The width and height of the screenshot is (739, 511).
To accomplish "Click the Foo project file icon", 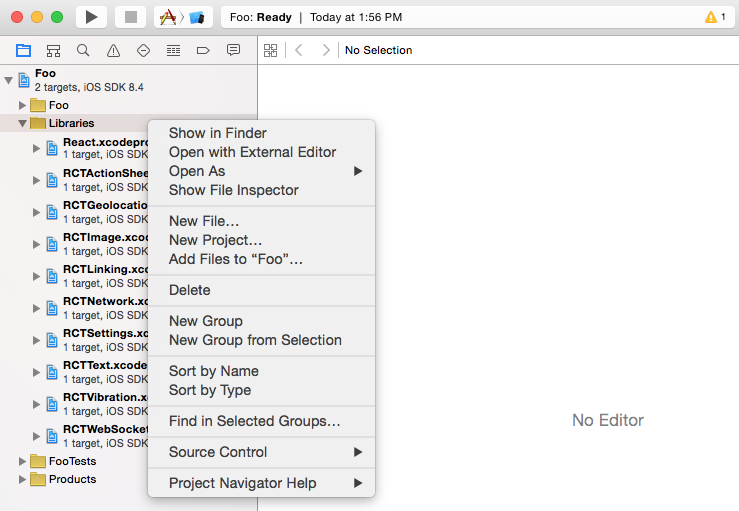I will [x=24, y=80].
